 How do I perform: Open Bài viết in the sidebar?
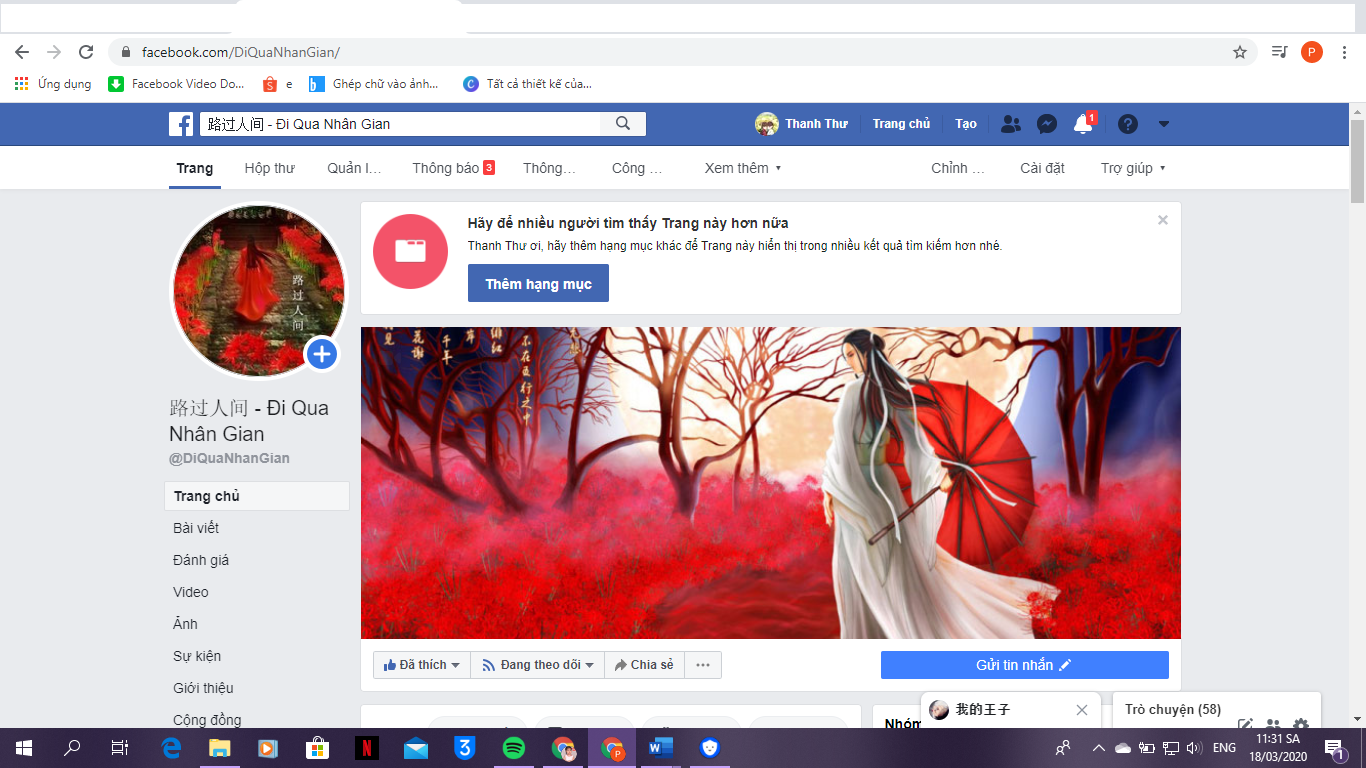pyautogui.click(x=196, y=528)
